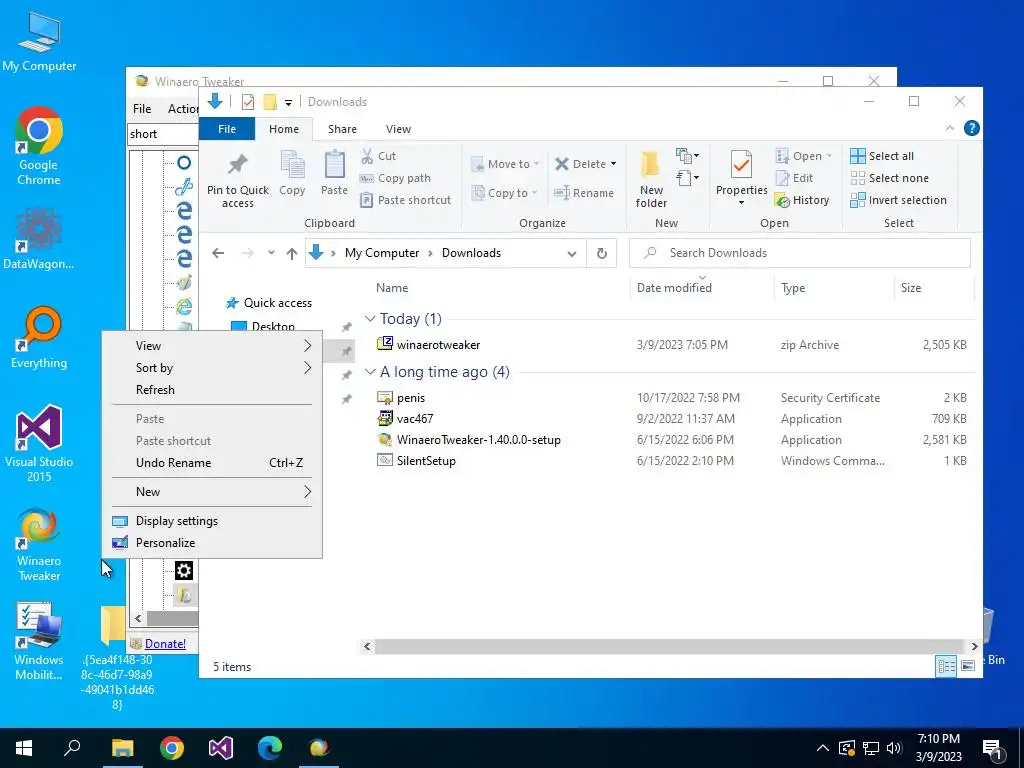
Task: Open Copy to dropdown in ribbon
Action: click(x=505, y=193)
